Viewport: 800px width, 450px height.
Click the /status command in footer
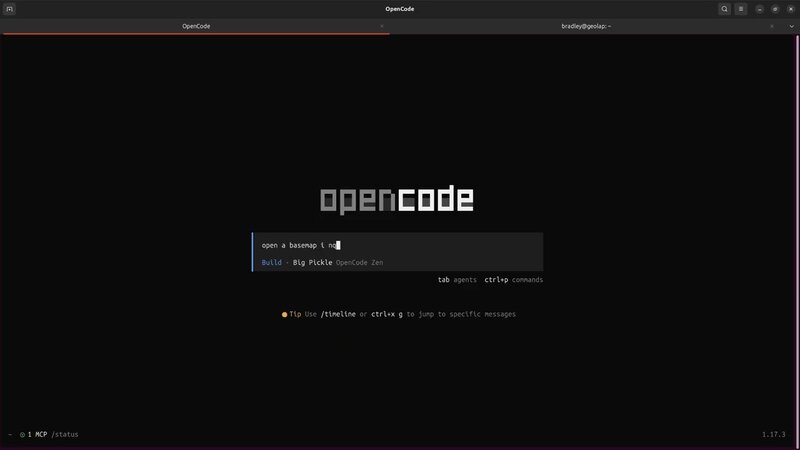pyautogui.click(x=65, y=435)
